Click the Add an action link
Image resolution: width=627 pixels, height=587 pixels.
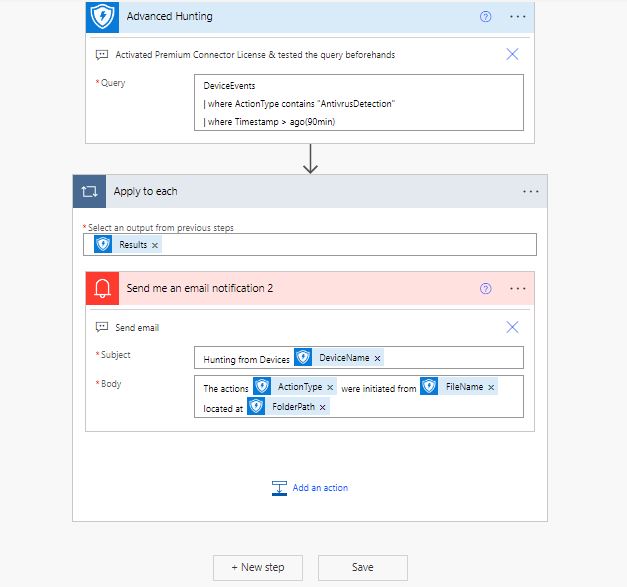[320, 488]
